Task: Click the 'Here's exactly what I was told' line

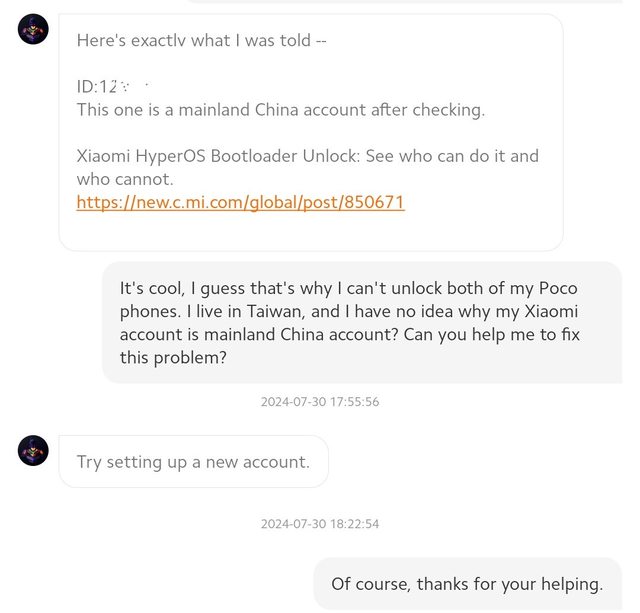Action: (x=201, y=41)
